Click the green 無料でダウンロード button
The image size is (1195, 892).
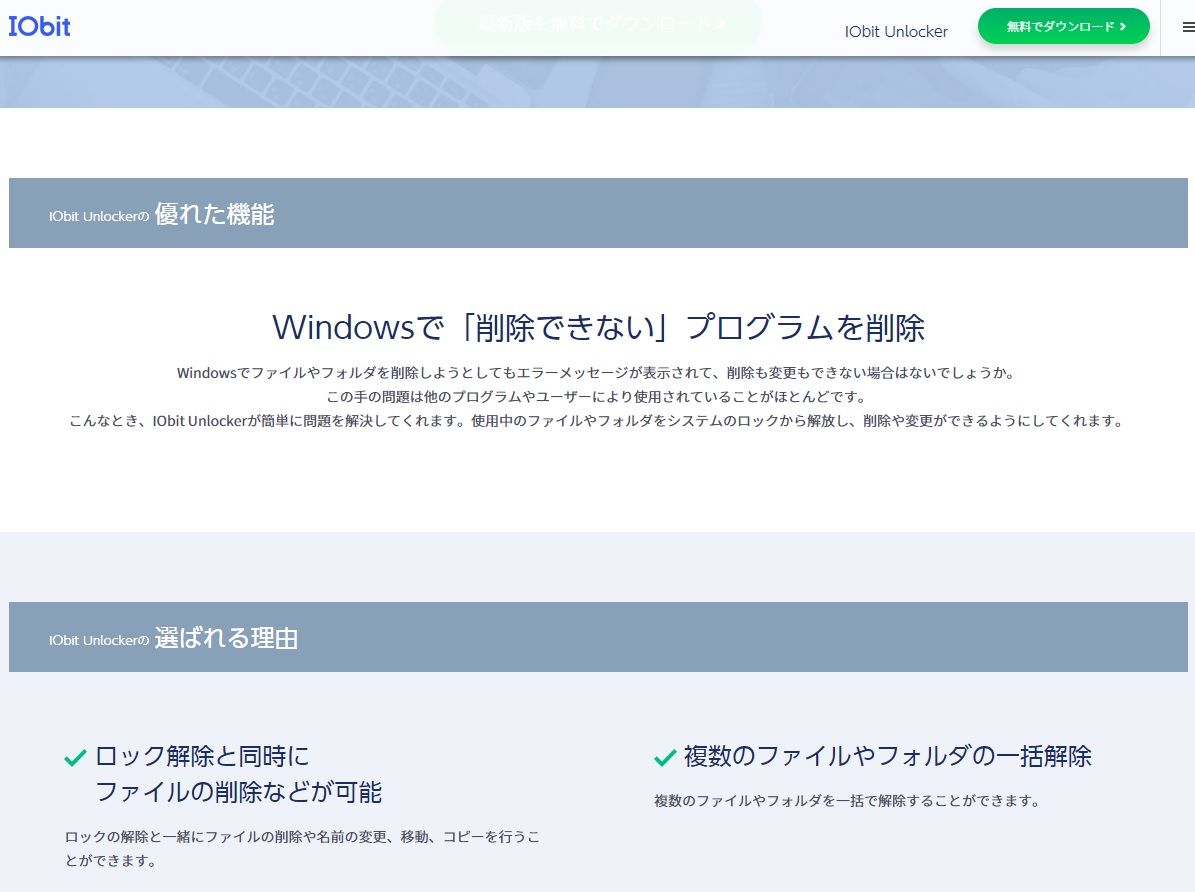1063,27
